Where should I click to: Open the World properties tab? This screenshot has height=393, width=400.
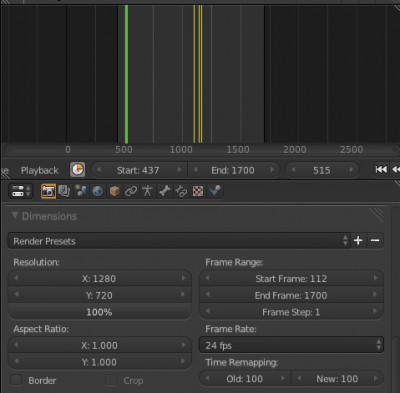(97, 191)
